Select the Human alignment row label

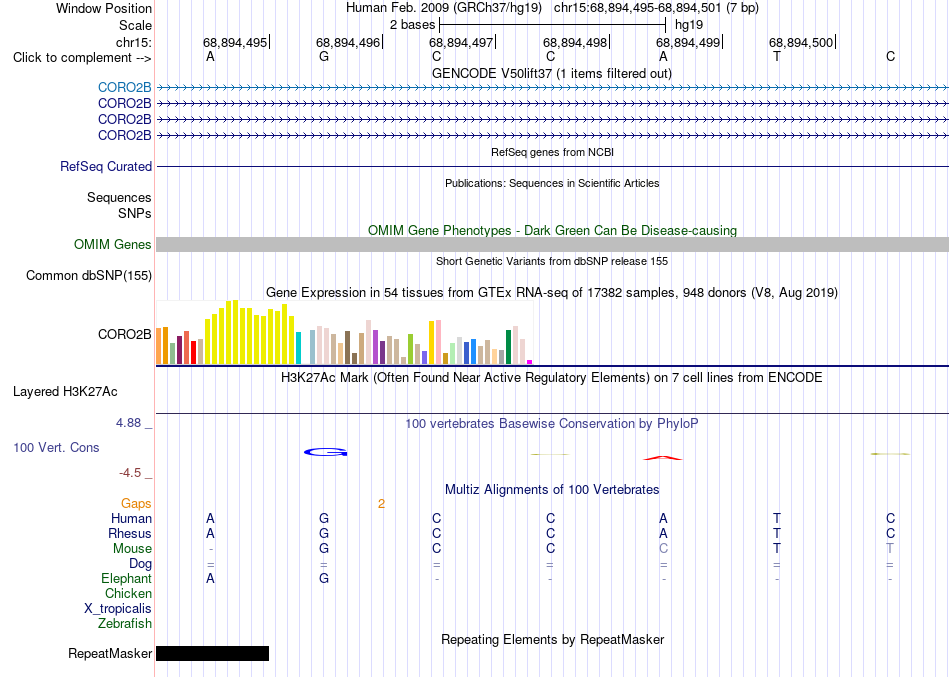[x=131, y=519]
